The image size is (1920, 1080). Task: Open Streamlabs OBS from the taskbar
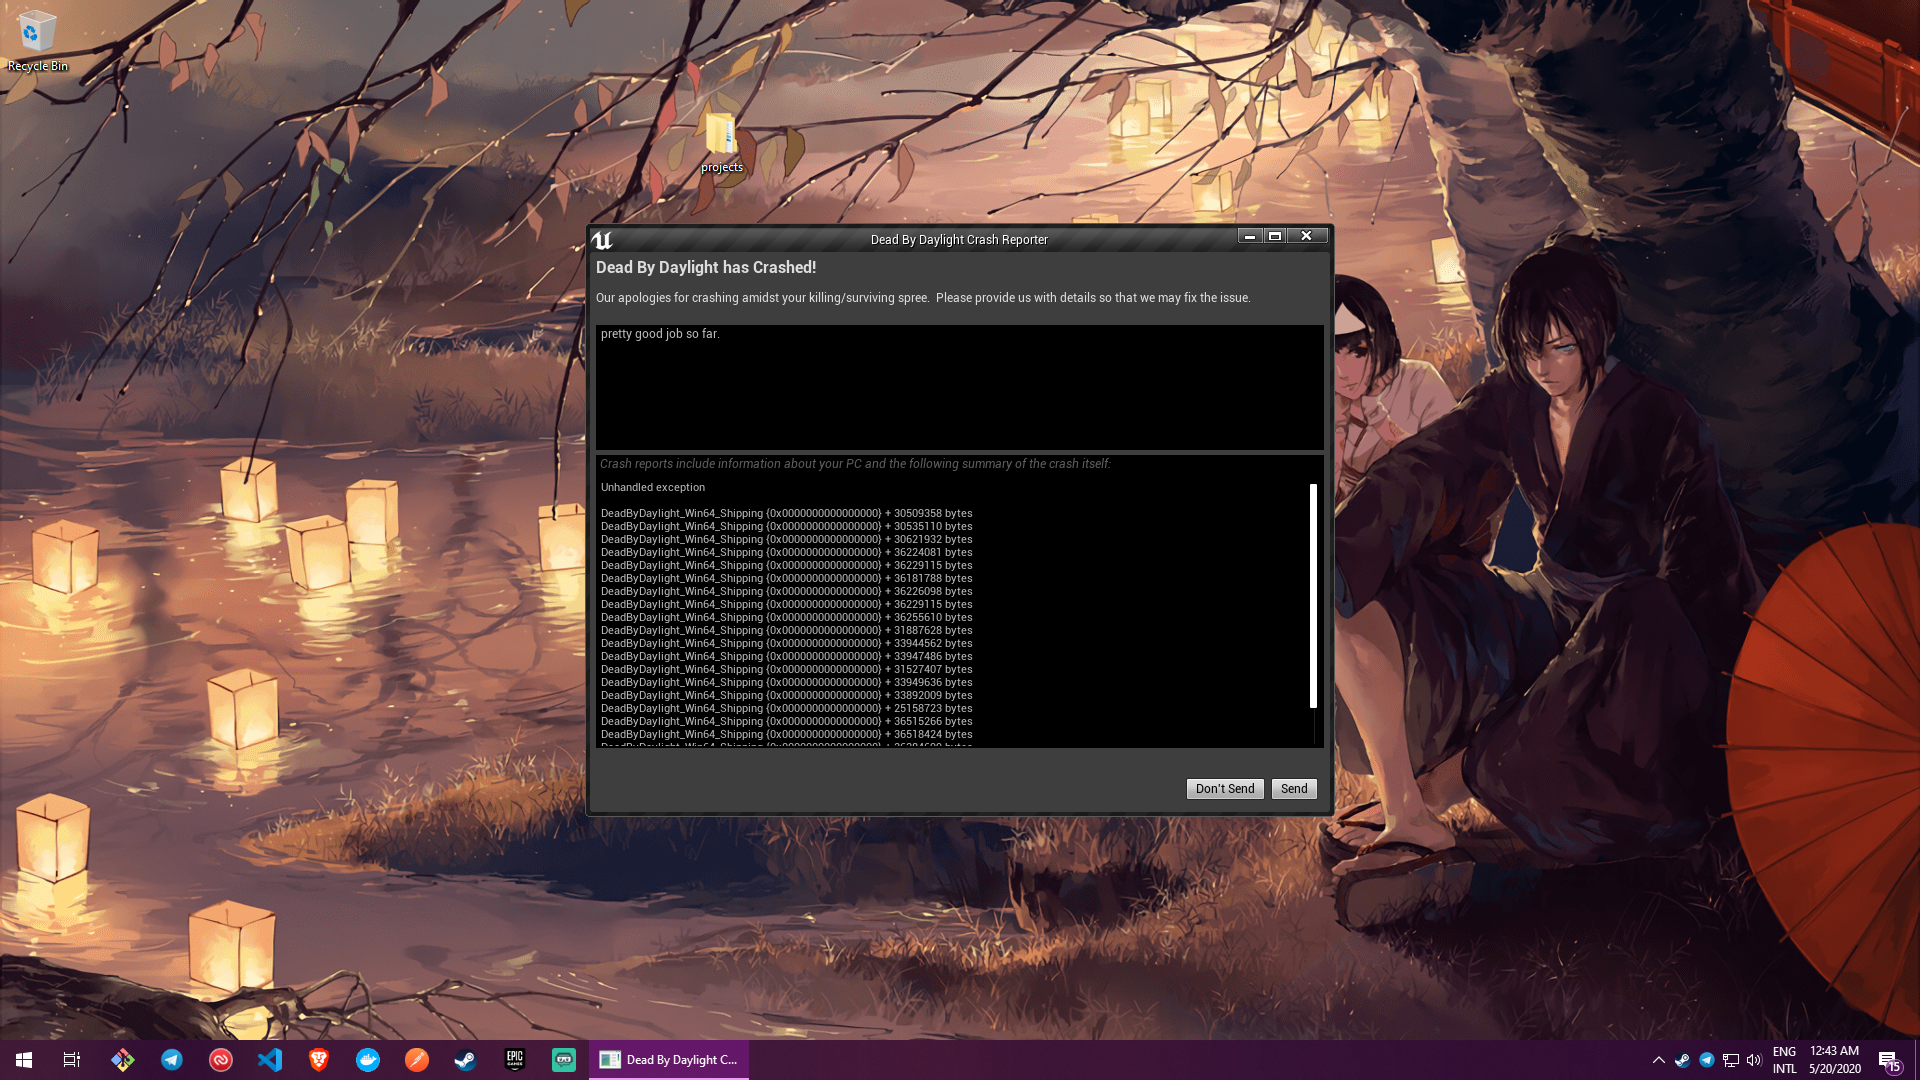pyautogui.click(x=564, y=1060)
